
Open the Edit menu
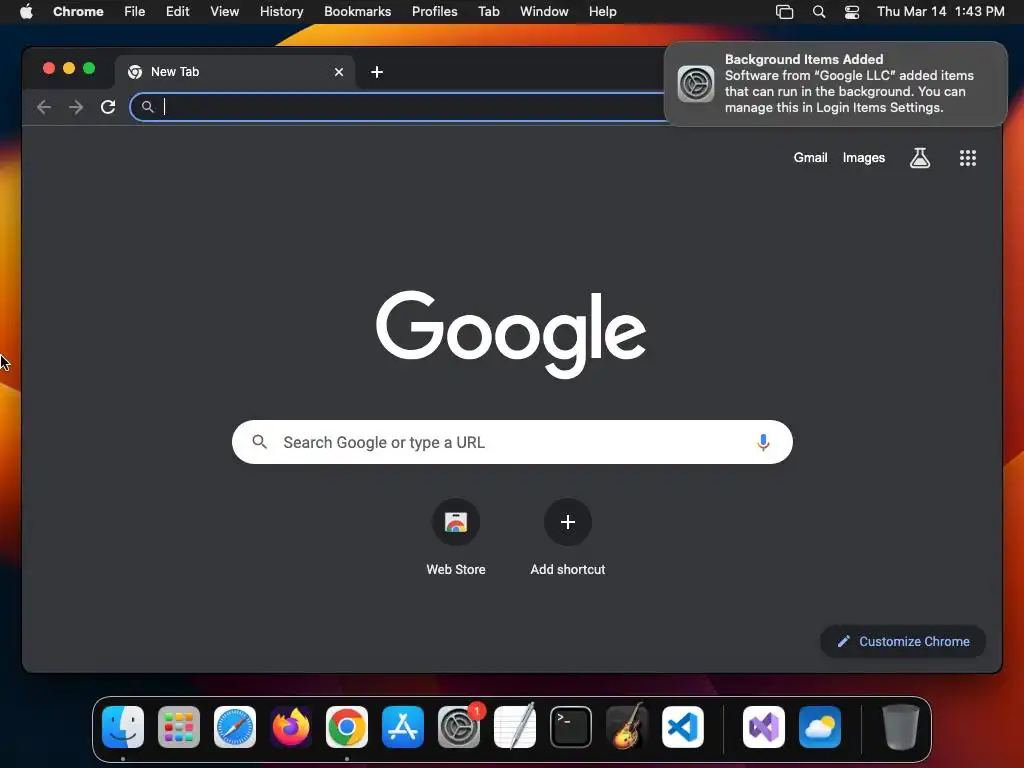click(x=178, y=12)
